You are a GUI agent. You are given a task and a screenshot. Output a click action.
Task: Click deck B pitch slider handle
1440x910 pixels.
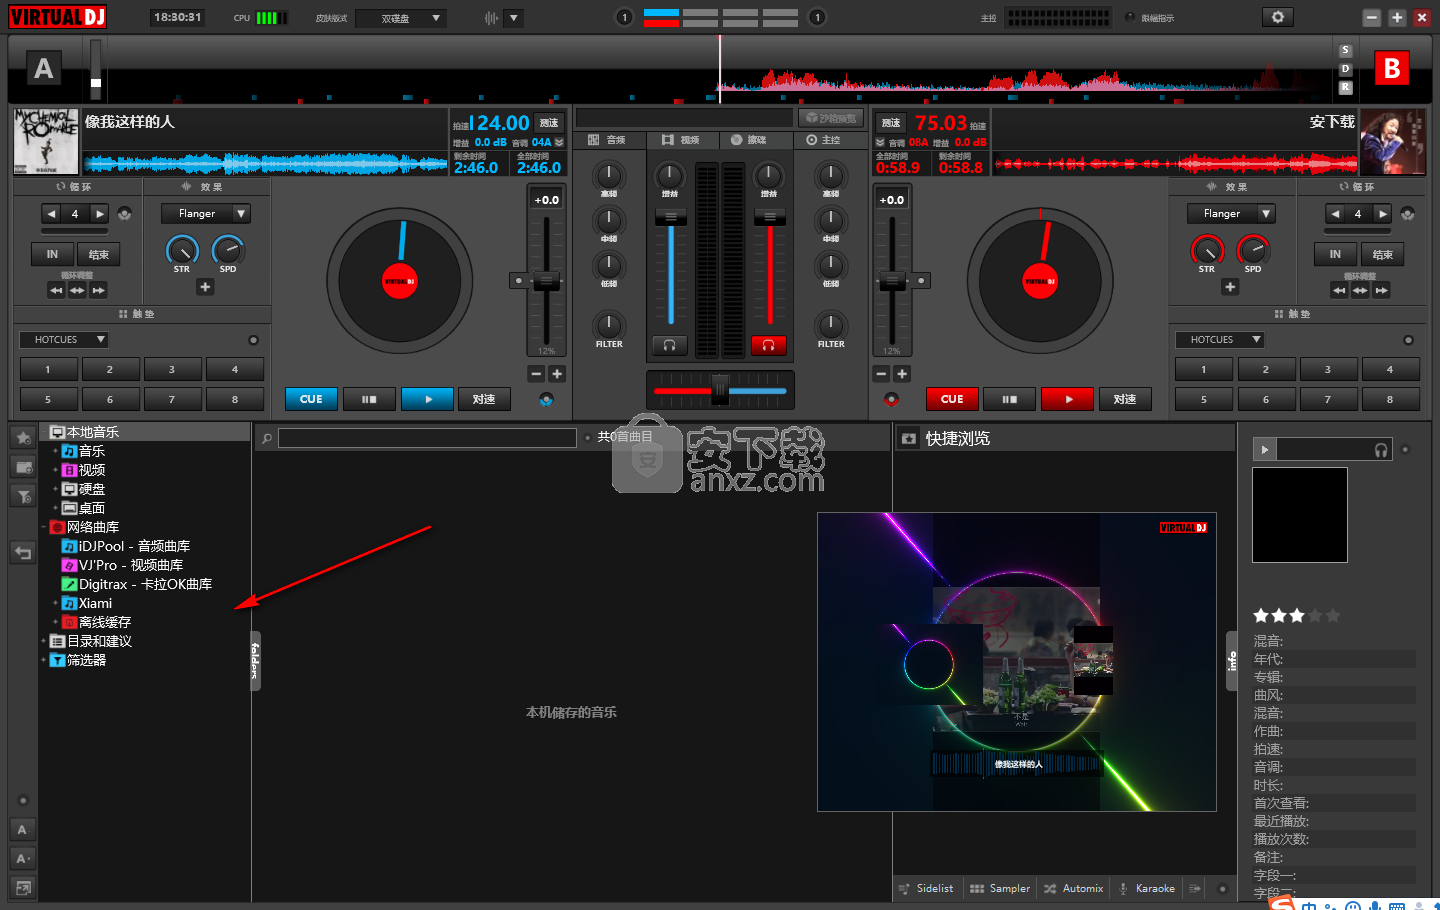coord(891,281)
